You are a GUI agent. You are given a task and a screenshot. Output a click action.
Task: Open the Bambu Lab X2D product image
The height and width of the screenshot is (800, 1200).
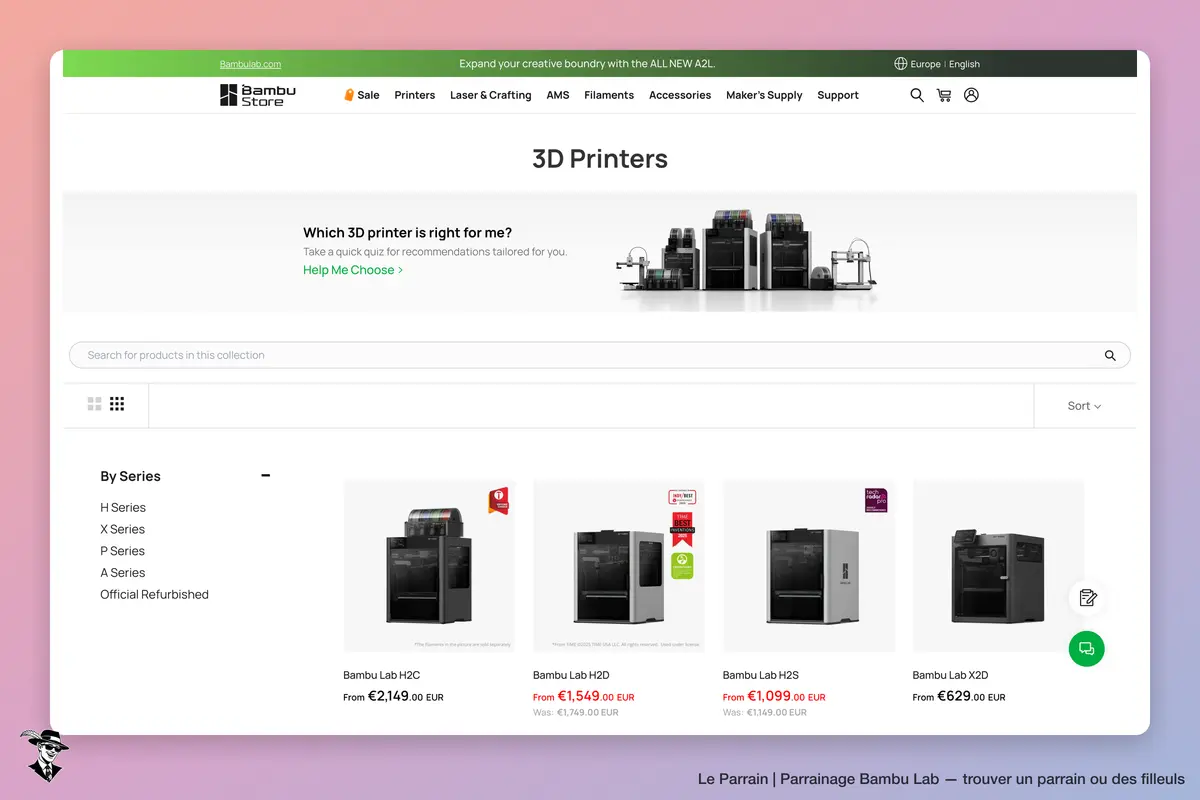pos(998,566)
